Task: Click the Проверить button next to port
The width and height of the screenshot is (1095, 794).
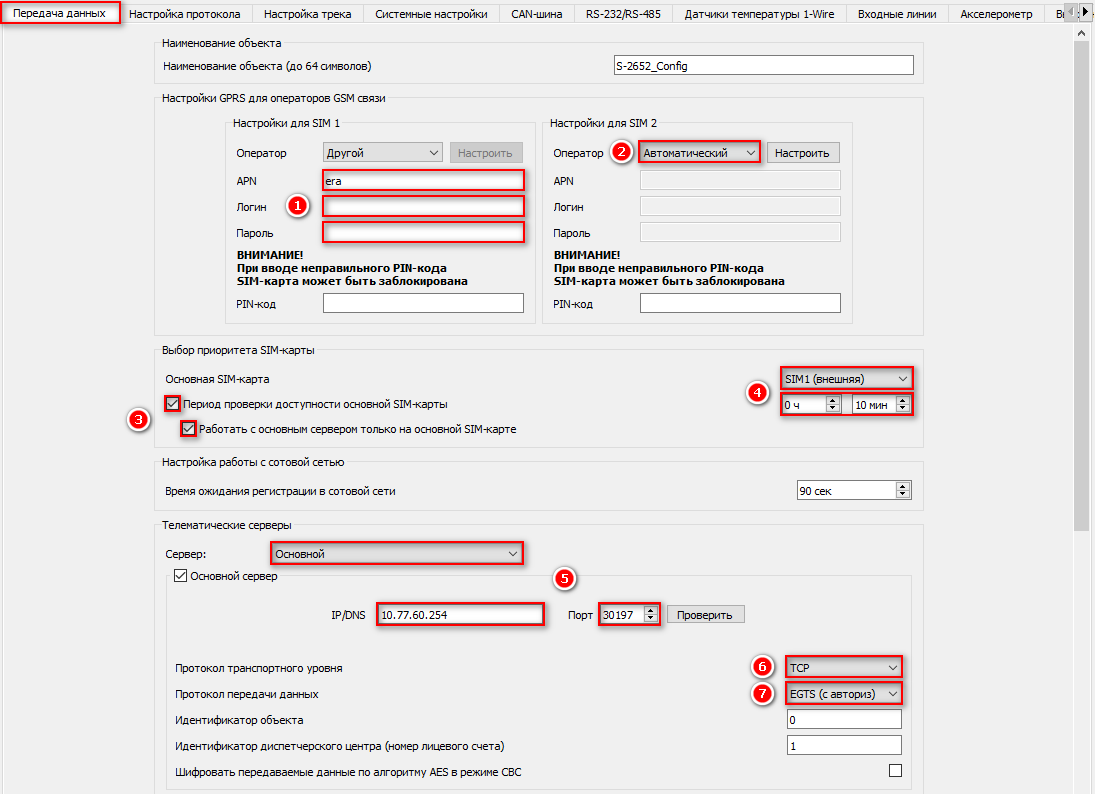Action: coord(705,614)
